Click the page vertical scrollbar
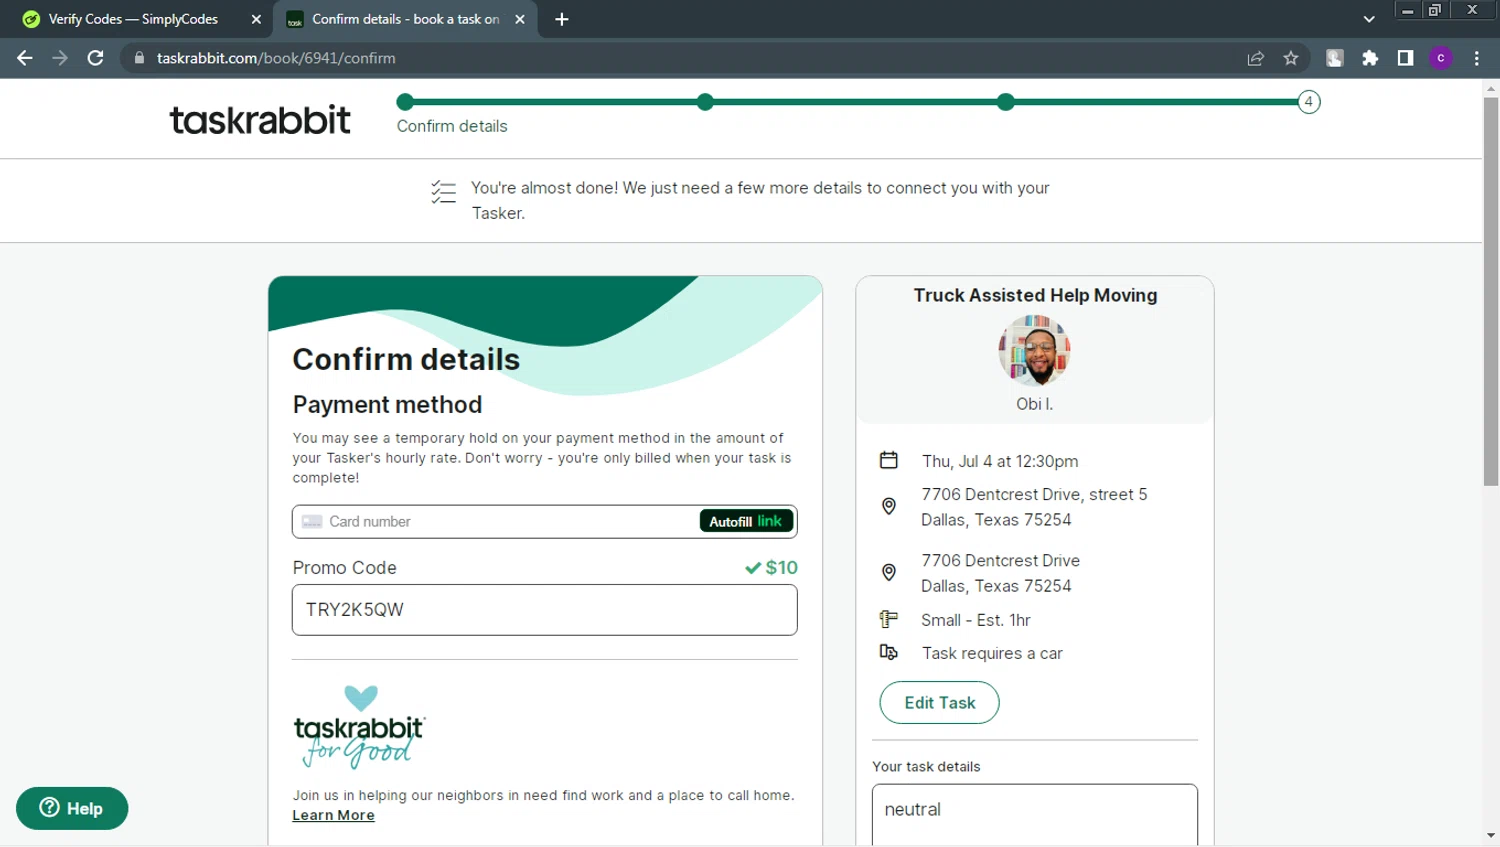The image size is (1500, 847). pos(1491,290)
